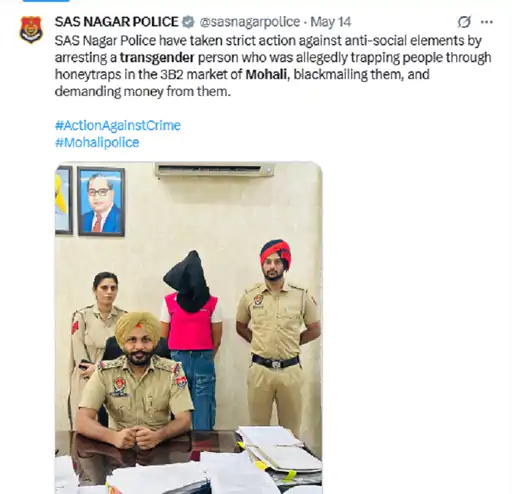Open the three-dot more options menu
512x494 pixels.
click(487, 22)
